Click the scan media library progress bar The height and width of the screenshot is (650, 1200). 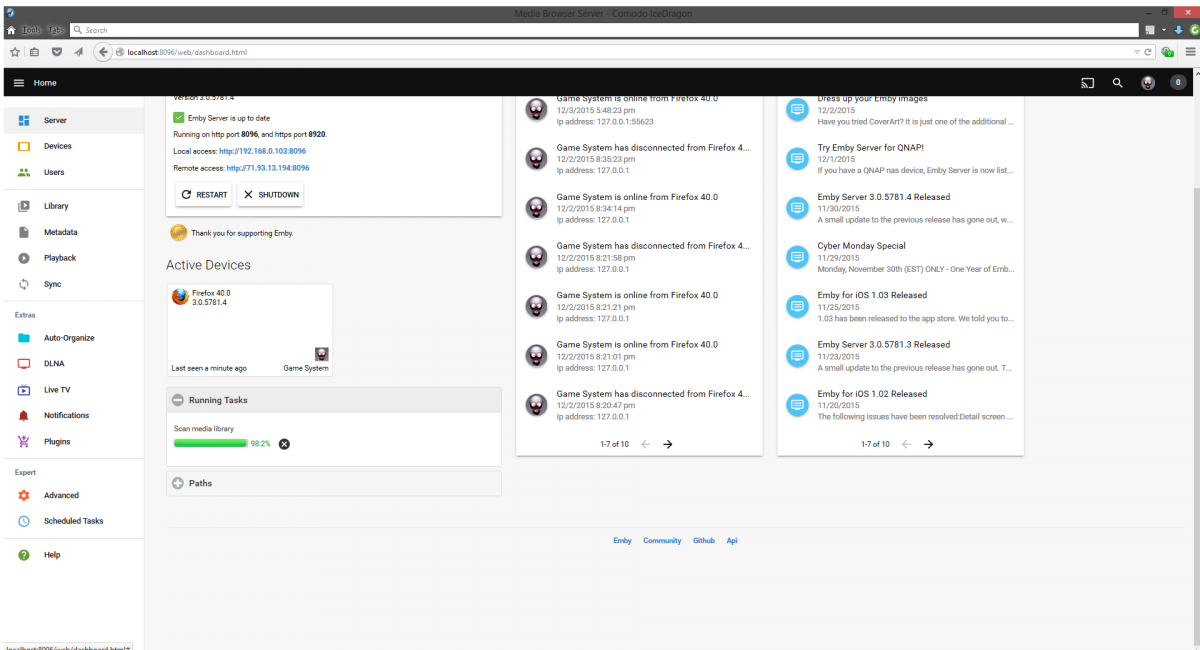pyautogui.click(x=210, y=443)
